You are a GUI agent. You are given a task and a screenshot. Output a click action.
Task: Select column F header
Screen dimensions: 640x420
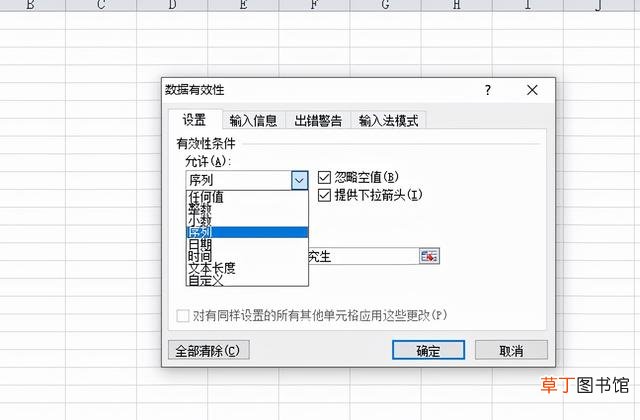(x=314, y=5)
